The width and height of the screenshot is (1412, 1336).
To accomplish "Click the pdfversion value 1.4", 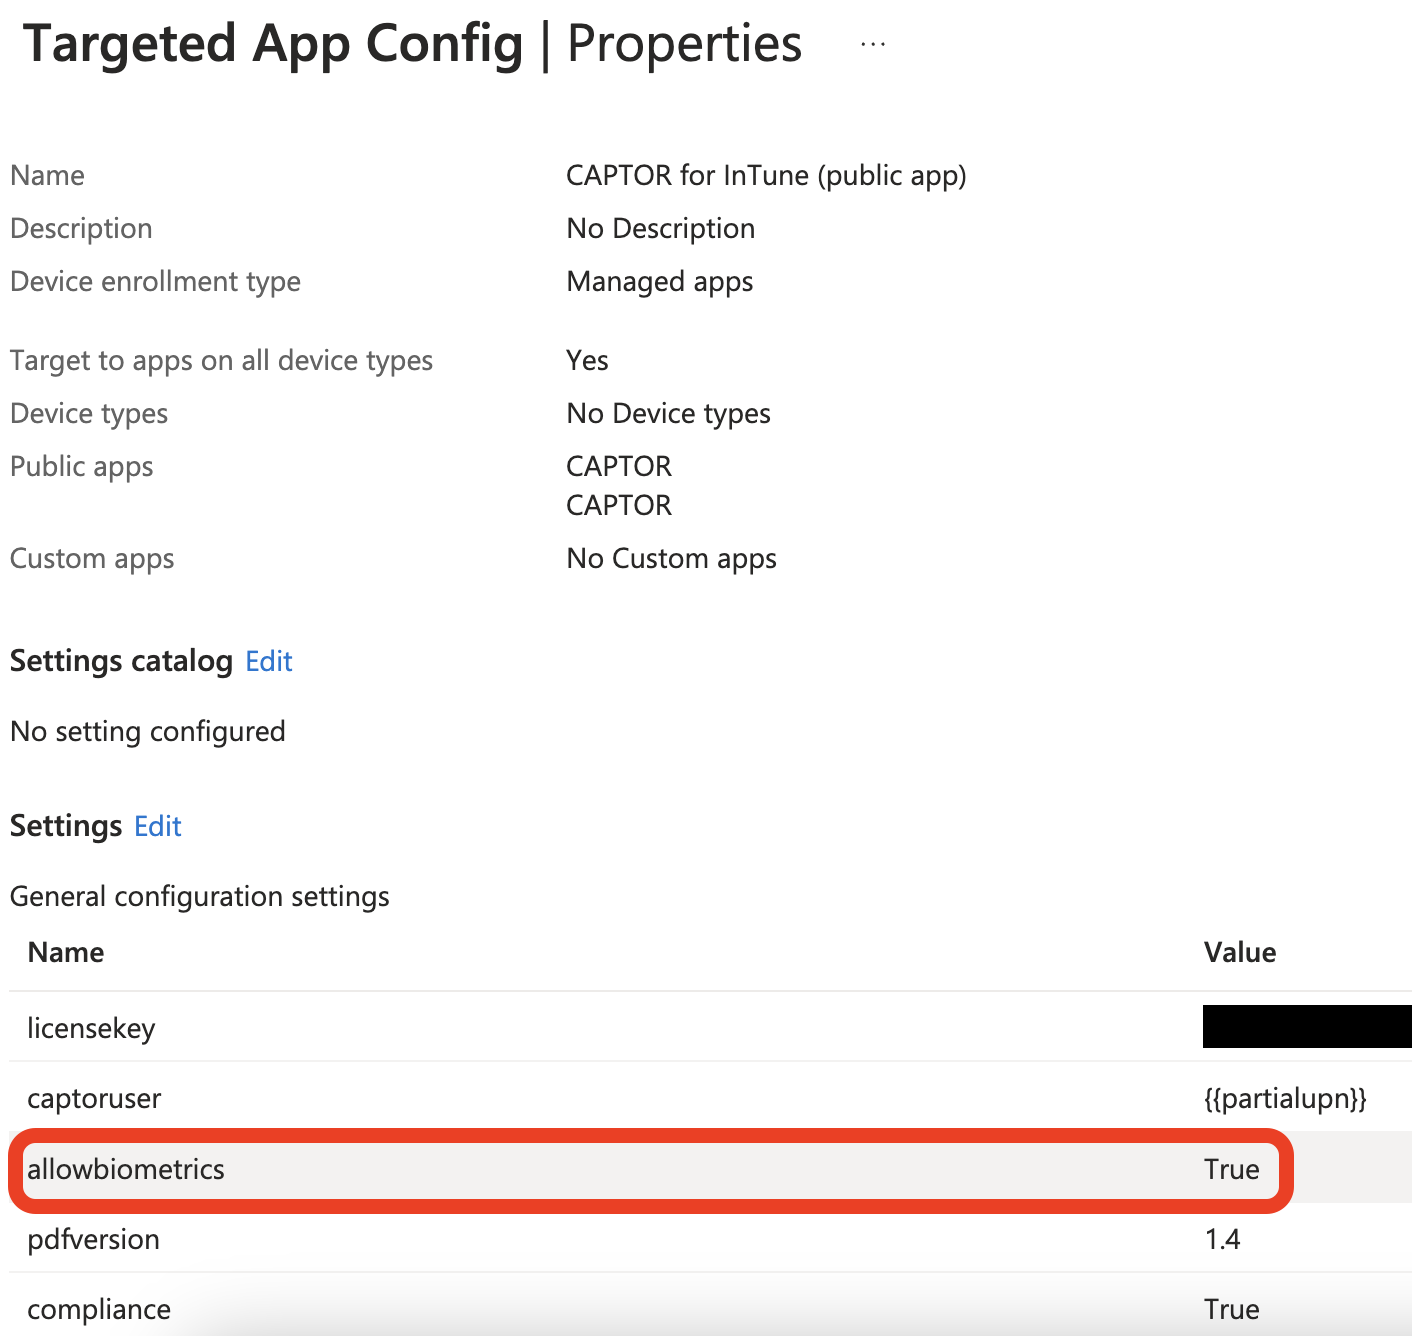I will point(1223,1239).
